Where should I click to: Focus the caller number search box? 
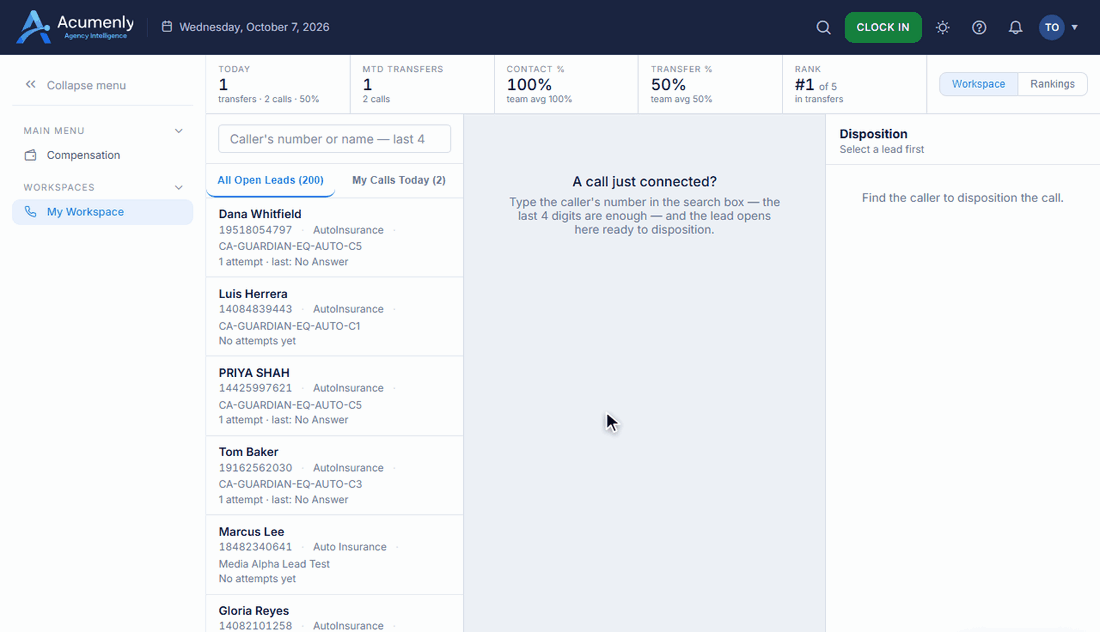(335, 139)
